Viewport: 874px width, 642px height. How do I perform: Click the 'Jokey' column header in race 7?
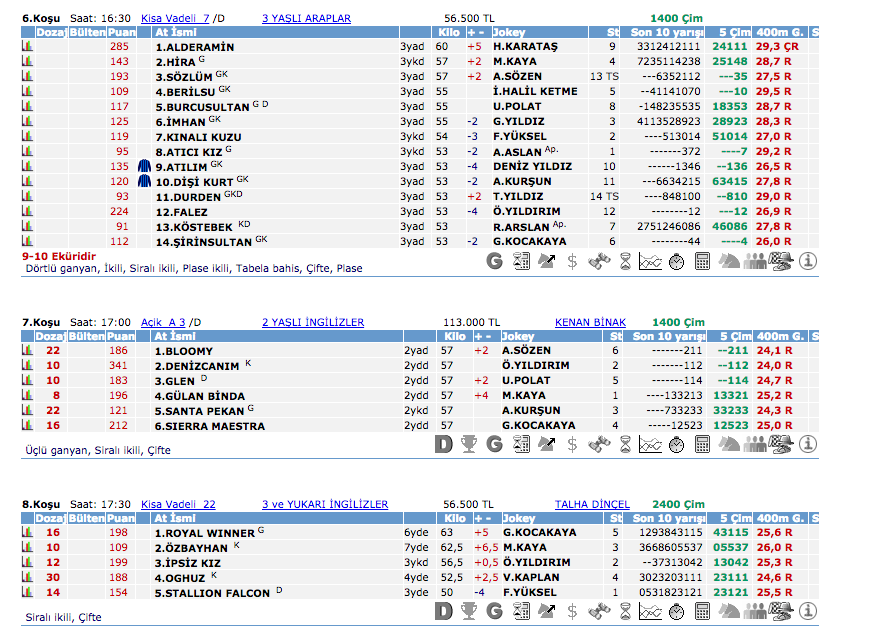pyautogui.click(x=519, y=337)
